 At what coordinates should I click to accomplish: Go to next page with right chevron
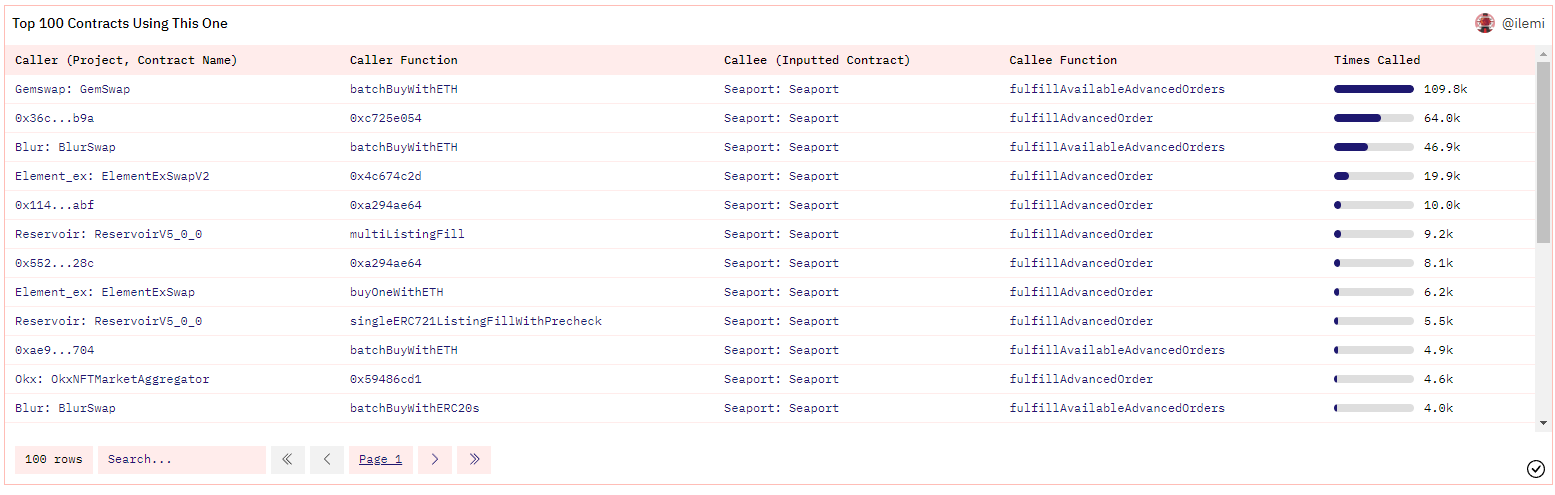coord(435,460)
